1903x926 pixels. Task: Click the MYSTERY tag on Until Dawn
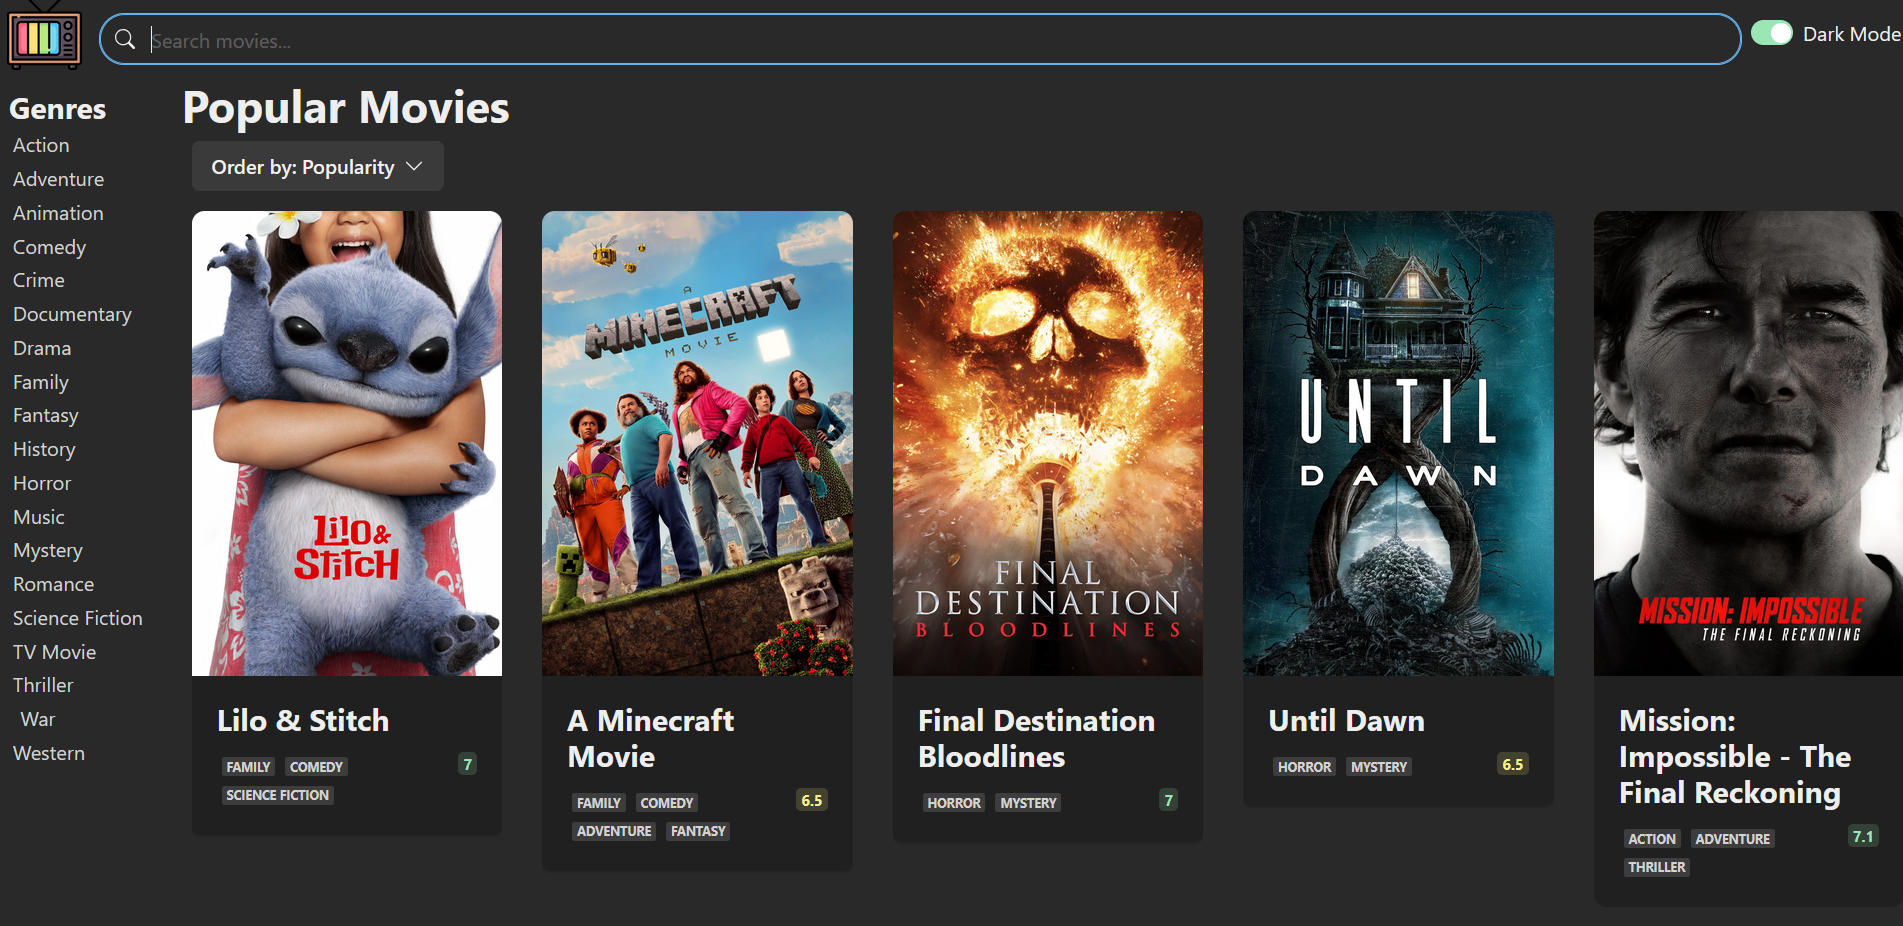[x=1379, y=767]
